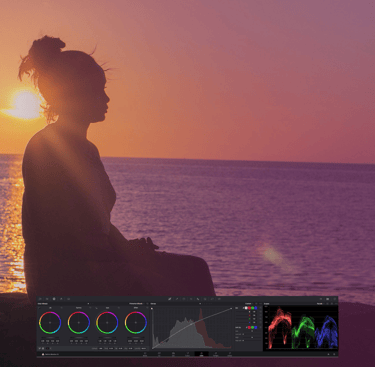Select the curve's lower-left control point
This screenshot has width=375, height=367.
[152, 348]
